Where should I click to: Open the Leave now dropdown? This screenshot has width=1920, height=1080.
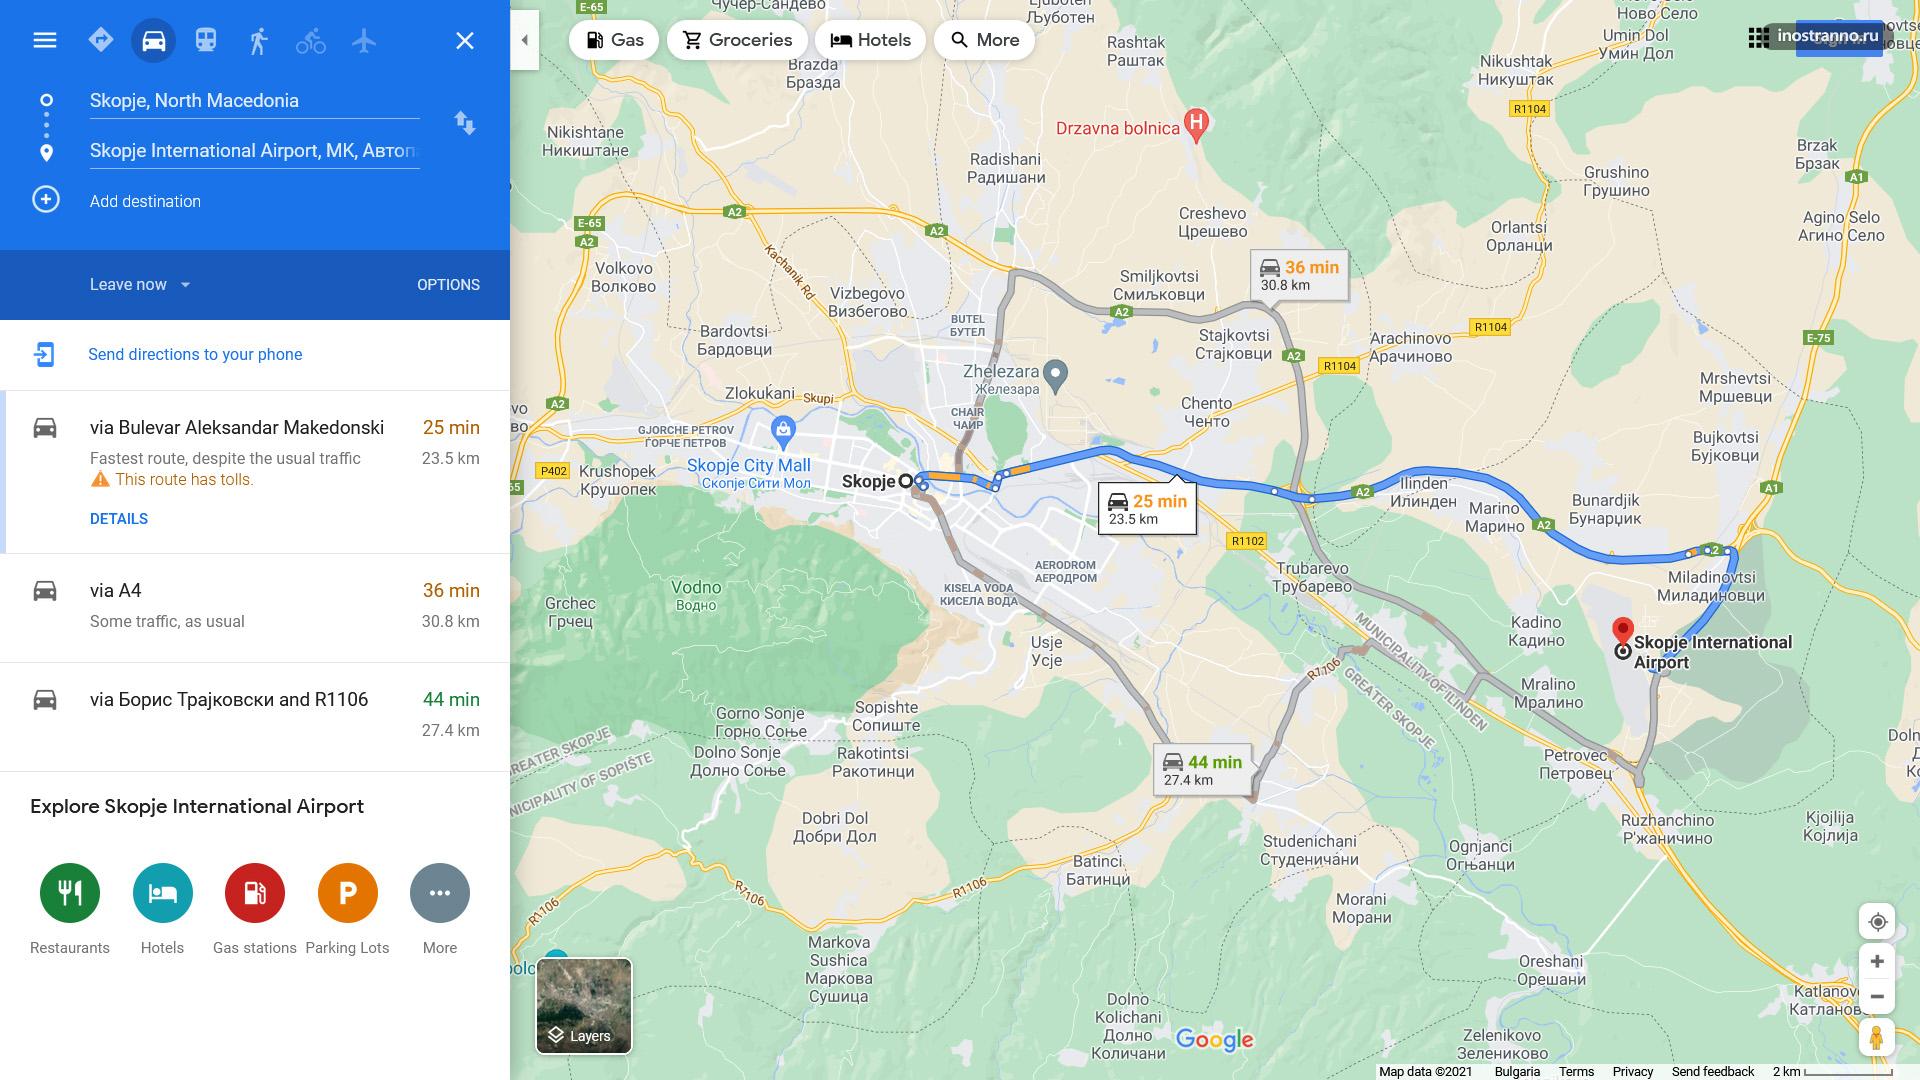click(x=140, y=285)
